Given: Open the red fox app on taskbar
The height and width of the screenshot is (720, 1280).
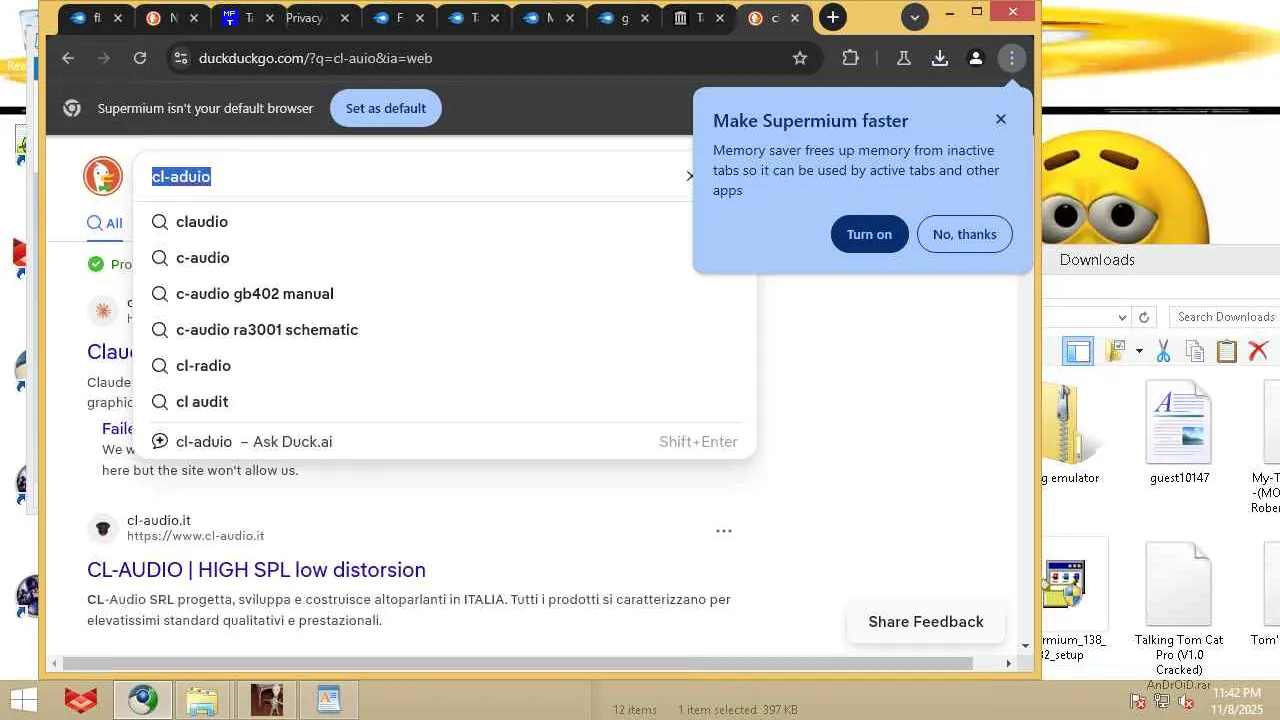Looking at the screenshot, I should 81,700.
